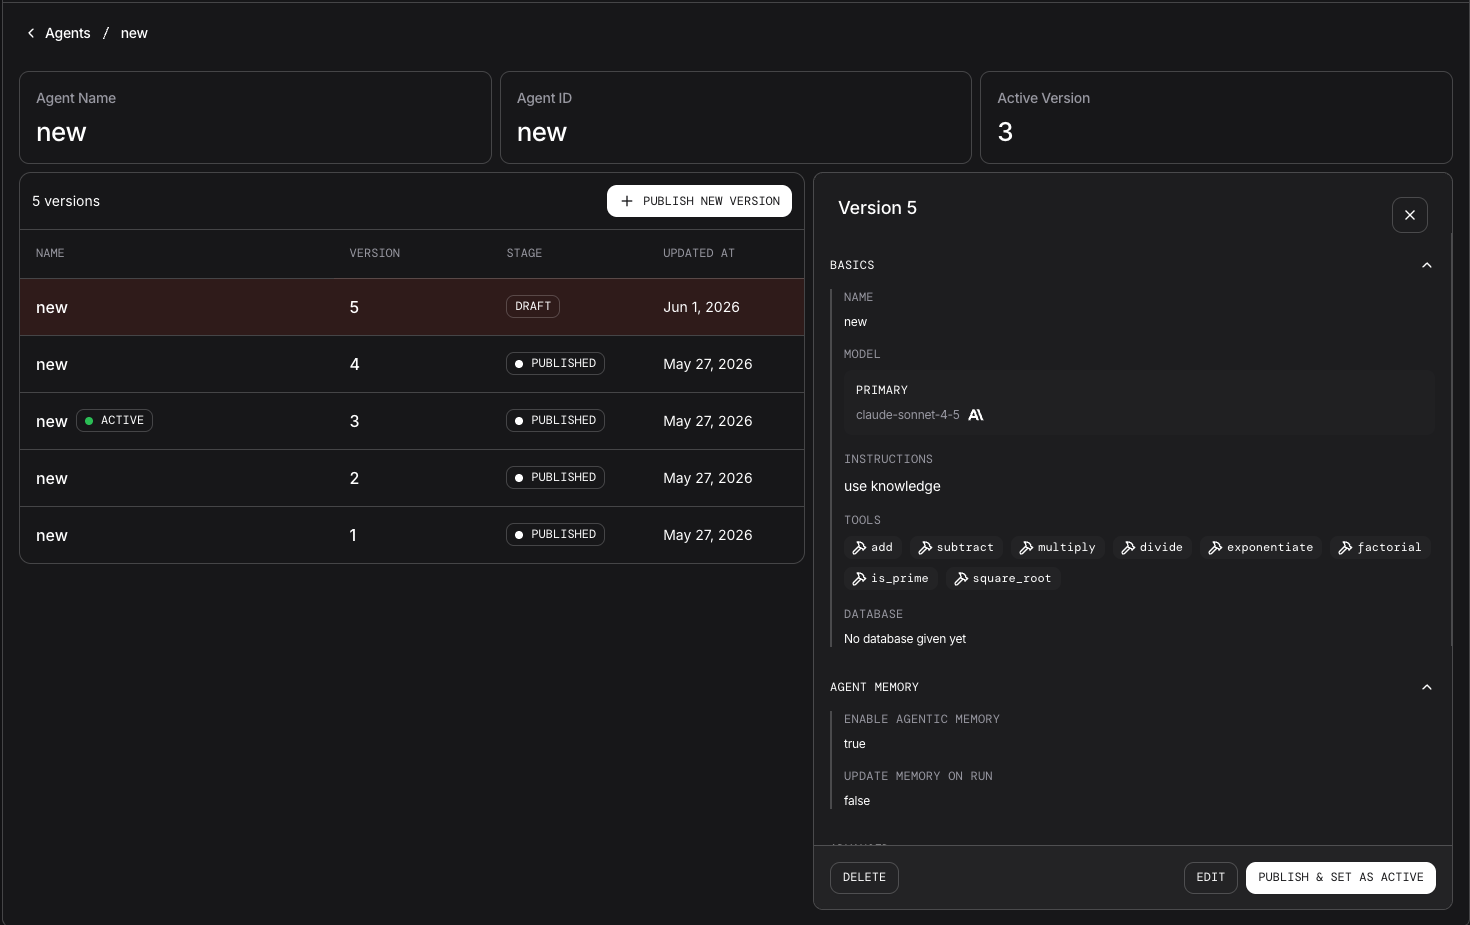
Task: Click the is_prime tool chip
Action: click(x=890, y=578)
